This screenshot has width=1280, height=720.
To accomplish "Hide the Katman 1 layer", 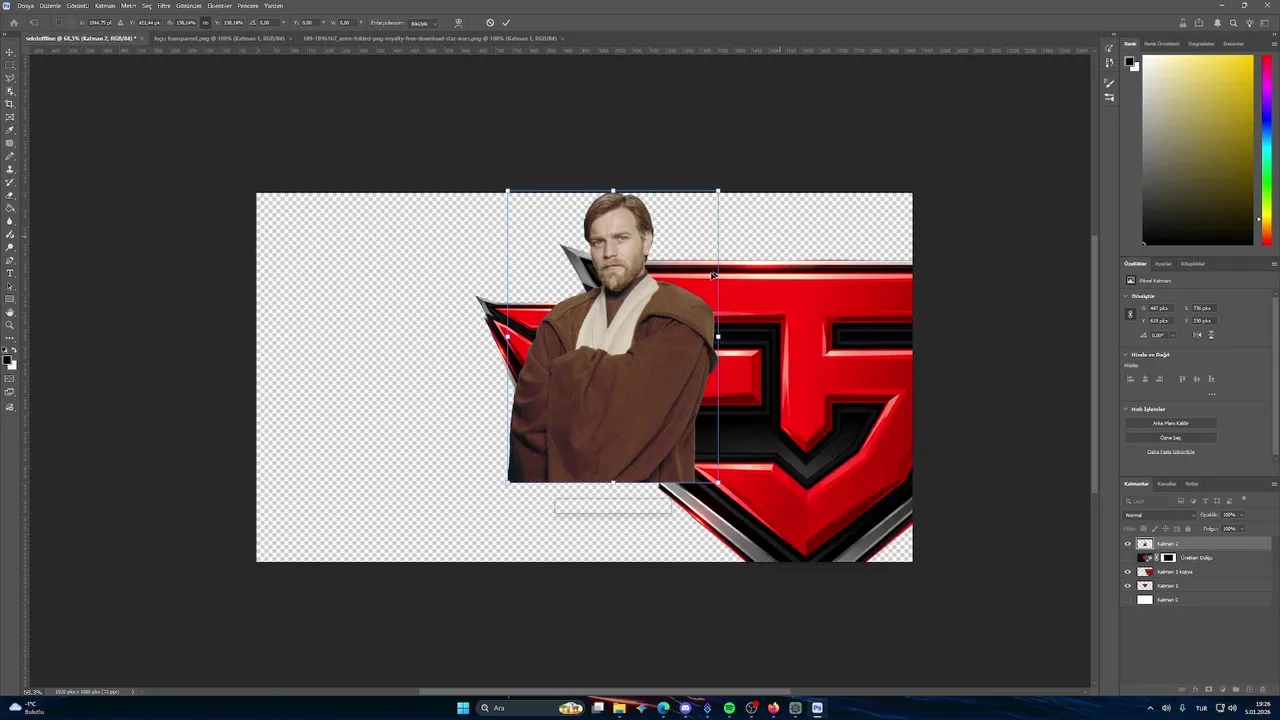I will pyautogui.click(x=1128, y=586).
